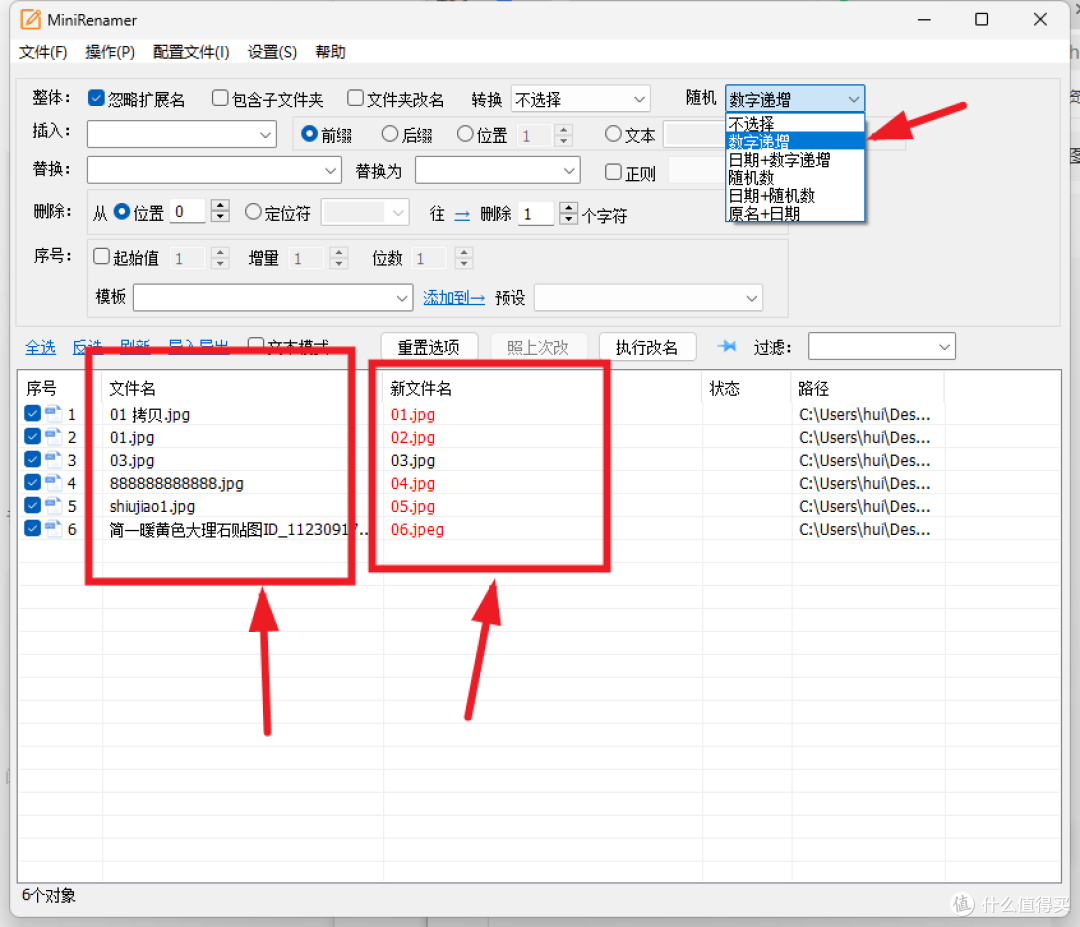The width and height of the screenshot is (1080, 927).
Task: Uncheck row 6 checkbox in file list
Action: 32,528
